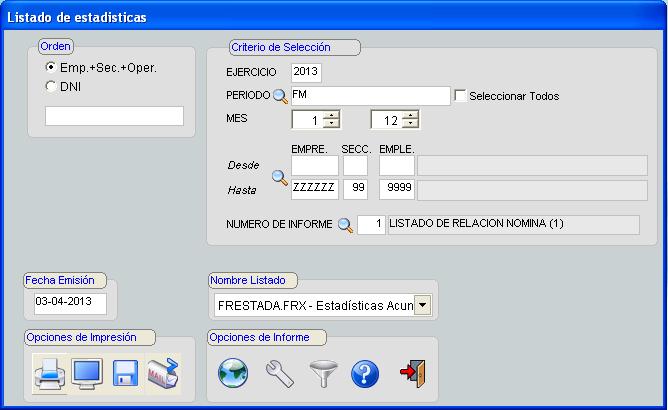The image size is (668, 410).
Task: Save the report with the floppy disk icon
Action: point(125,373)
